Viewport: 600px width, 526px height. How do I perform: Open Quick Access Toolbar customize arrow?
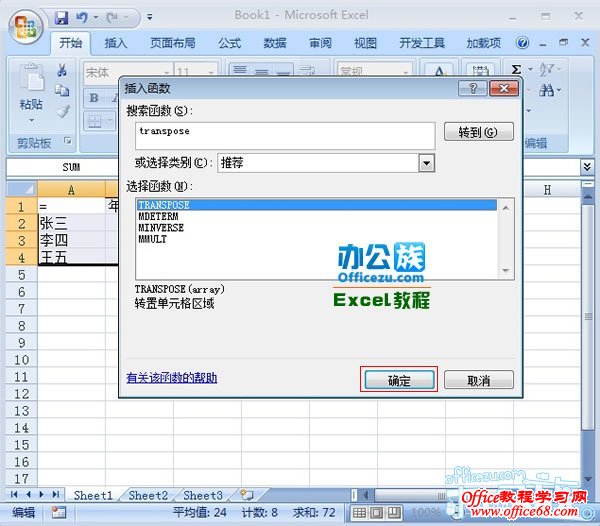(150, 17)
